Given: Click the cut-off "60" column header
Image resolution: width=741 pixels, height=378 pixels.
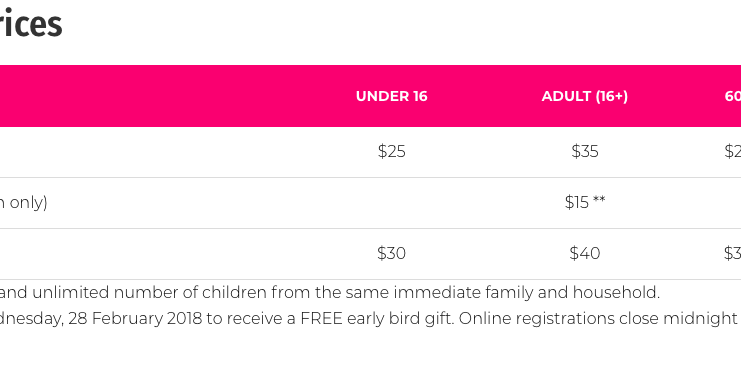Looking at the screenshot, I should click(x=732, y=96).
